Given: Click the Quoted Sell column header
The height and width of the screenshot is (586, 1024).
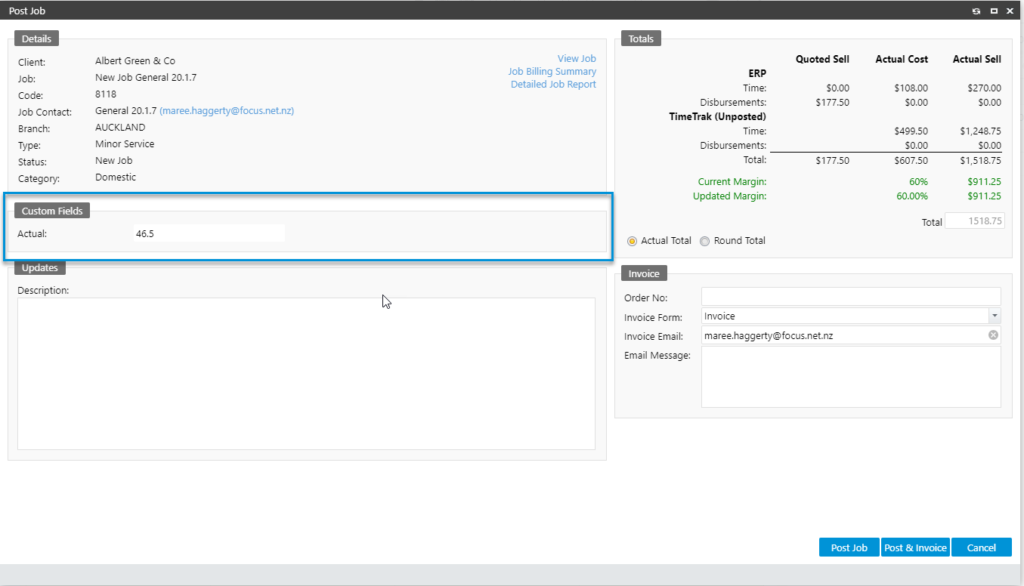Looking at the screenshot, I should point(822,59).
